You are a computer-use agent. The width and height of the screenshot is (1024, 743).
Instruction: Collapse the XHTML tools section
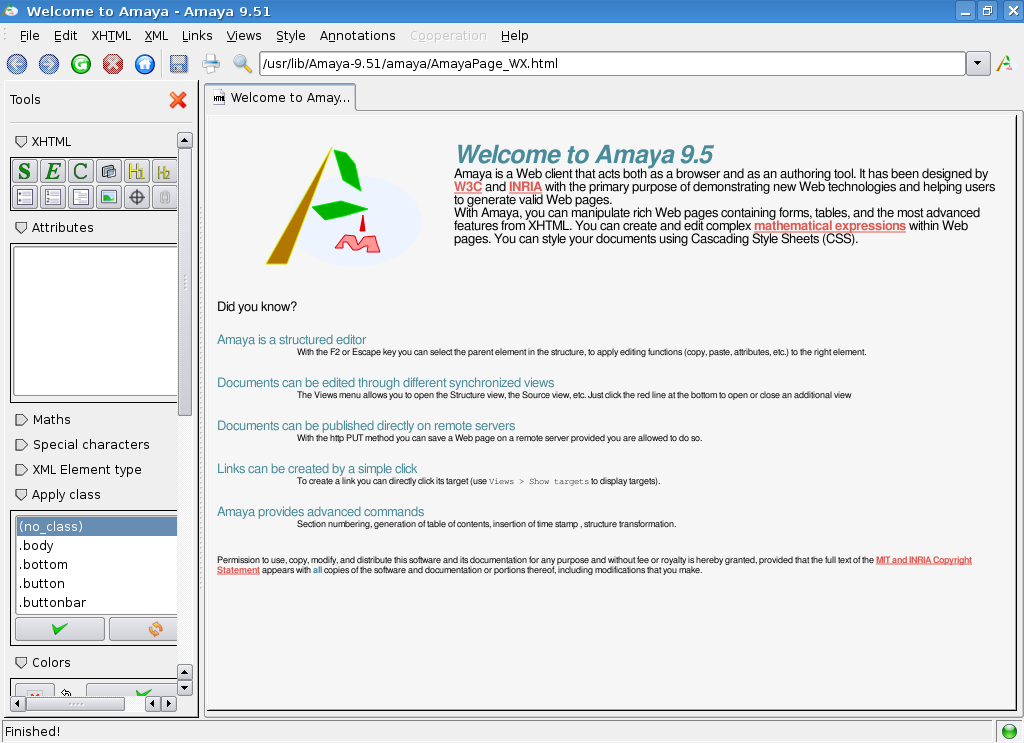(21, 142)
